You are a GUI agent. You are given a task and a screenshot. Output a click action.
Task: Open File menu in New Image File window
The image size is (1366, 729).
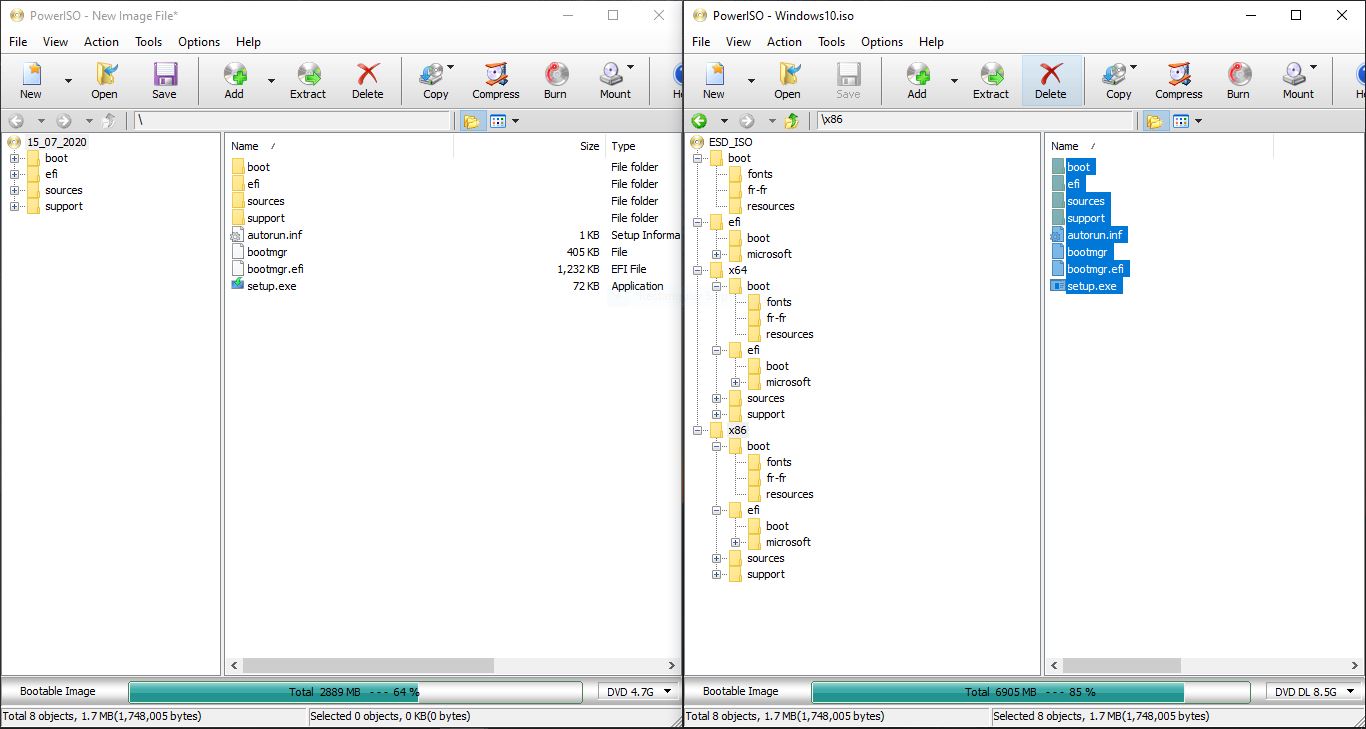coord(18,42)
